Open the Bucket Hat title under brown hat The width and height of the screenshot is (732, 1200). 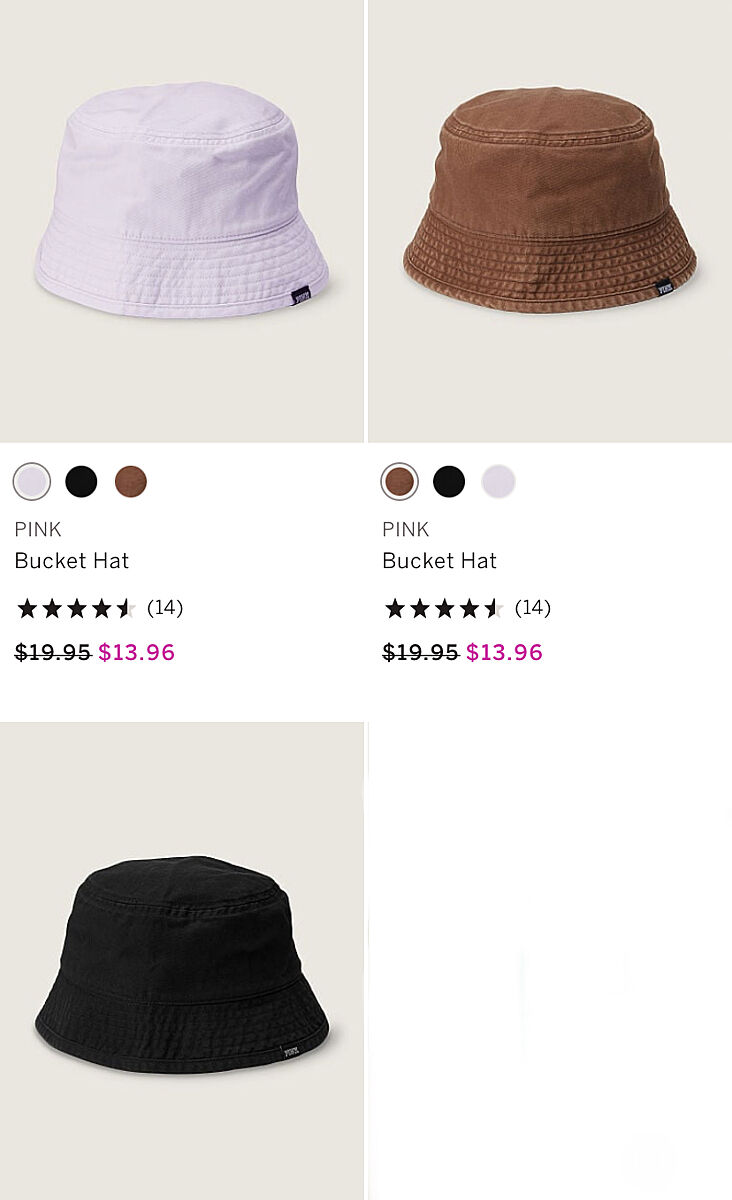click(x=440, y=561)
